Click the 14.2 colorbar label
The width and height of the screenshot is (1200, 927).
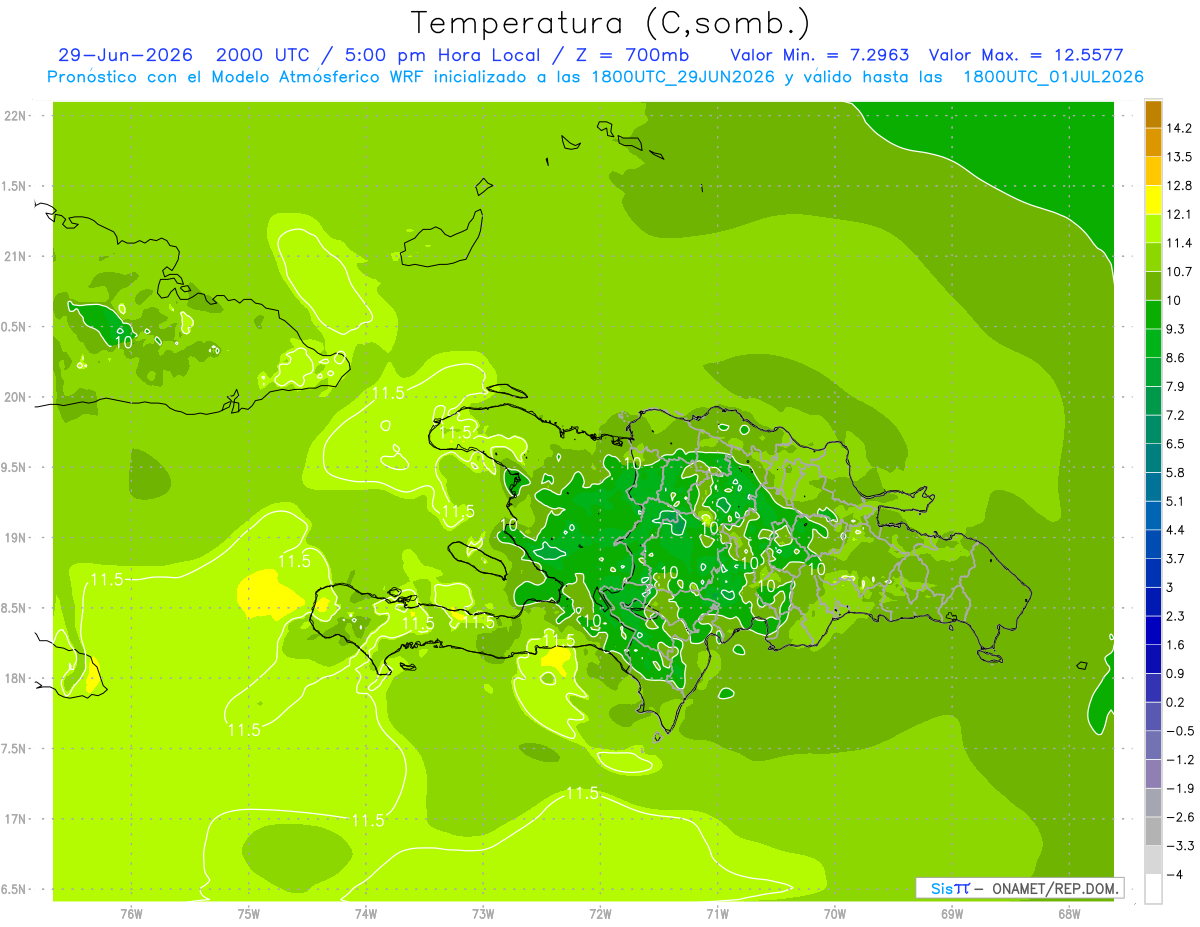point(1179,128)
